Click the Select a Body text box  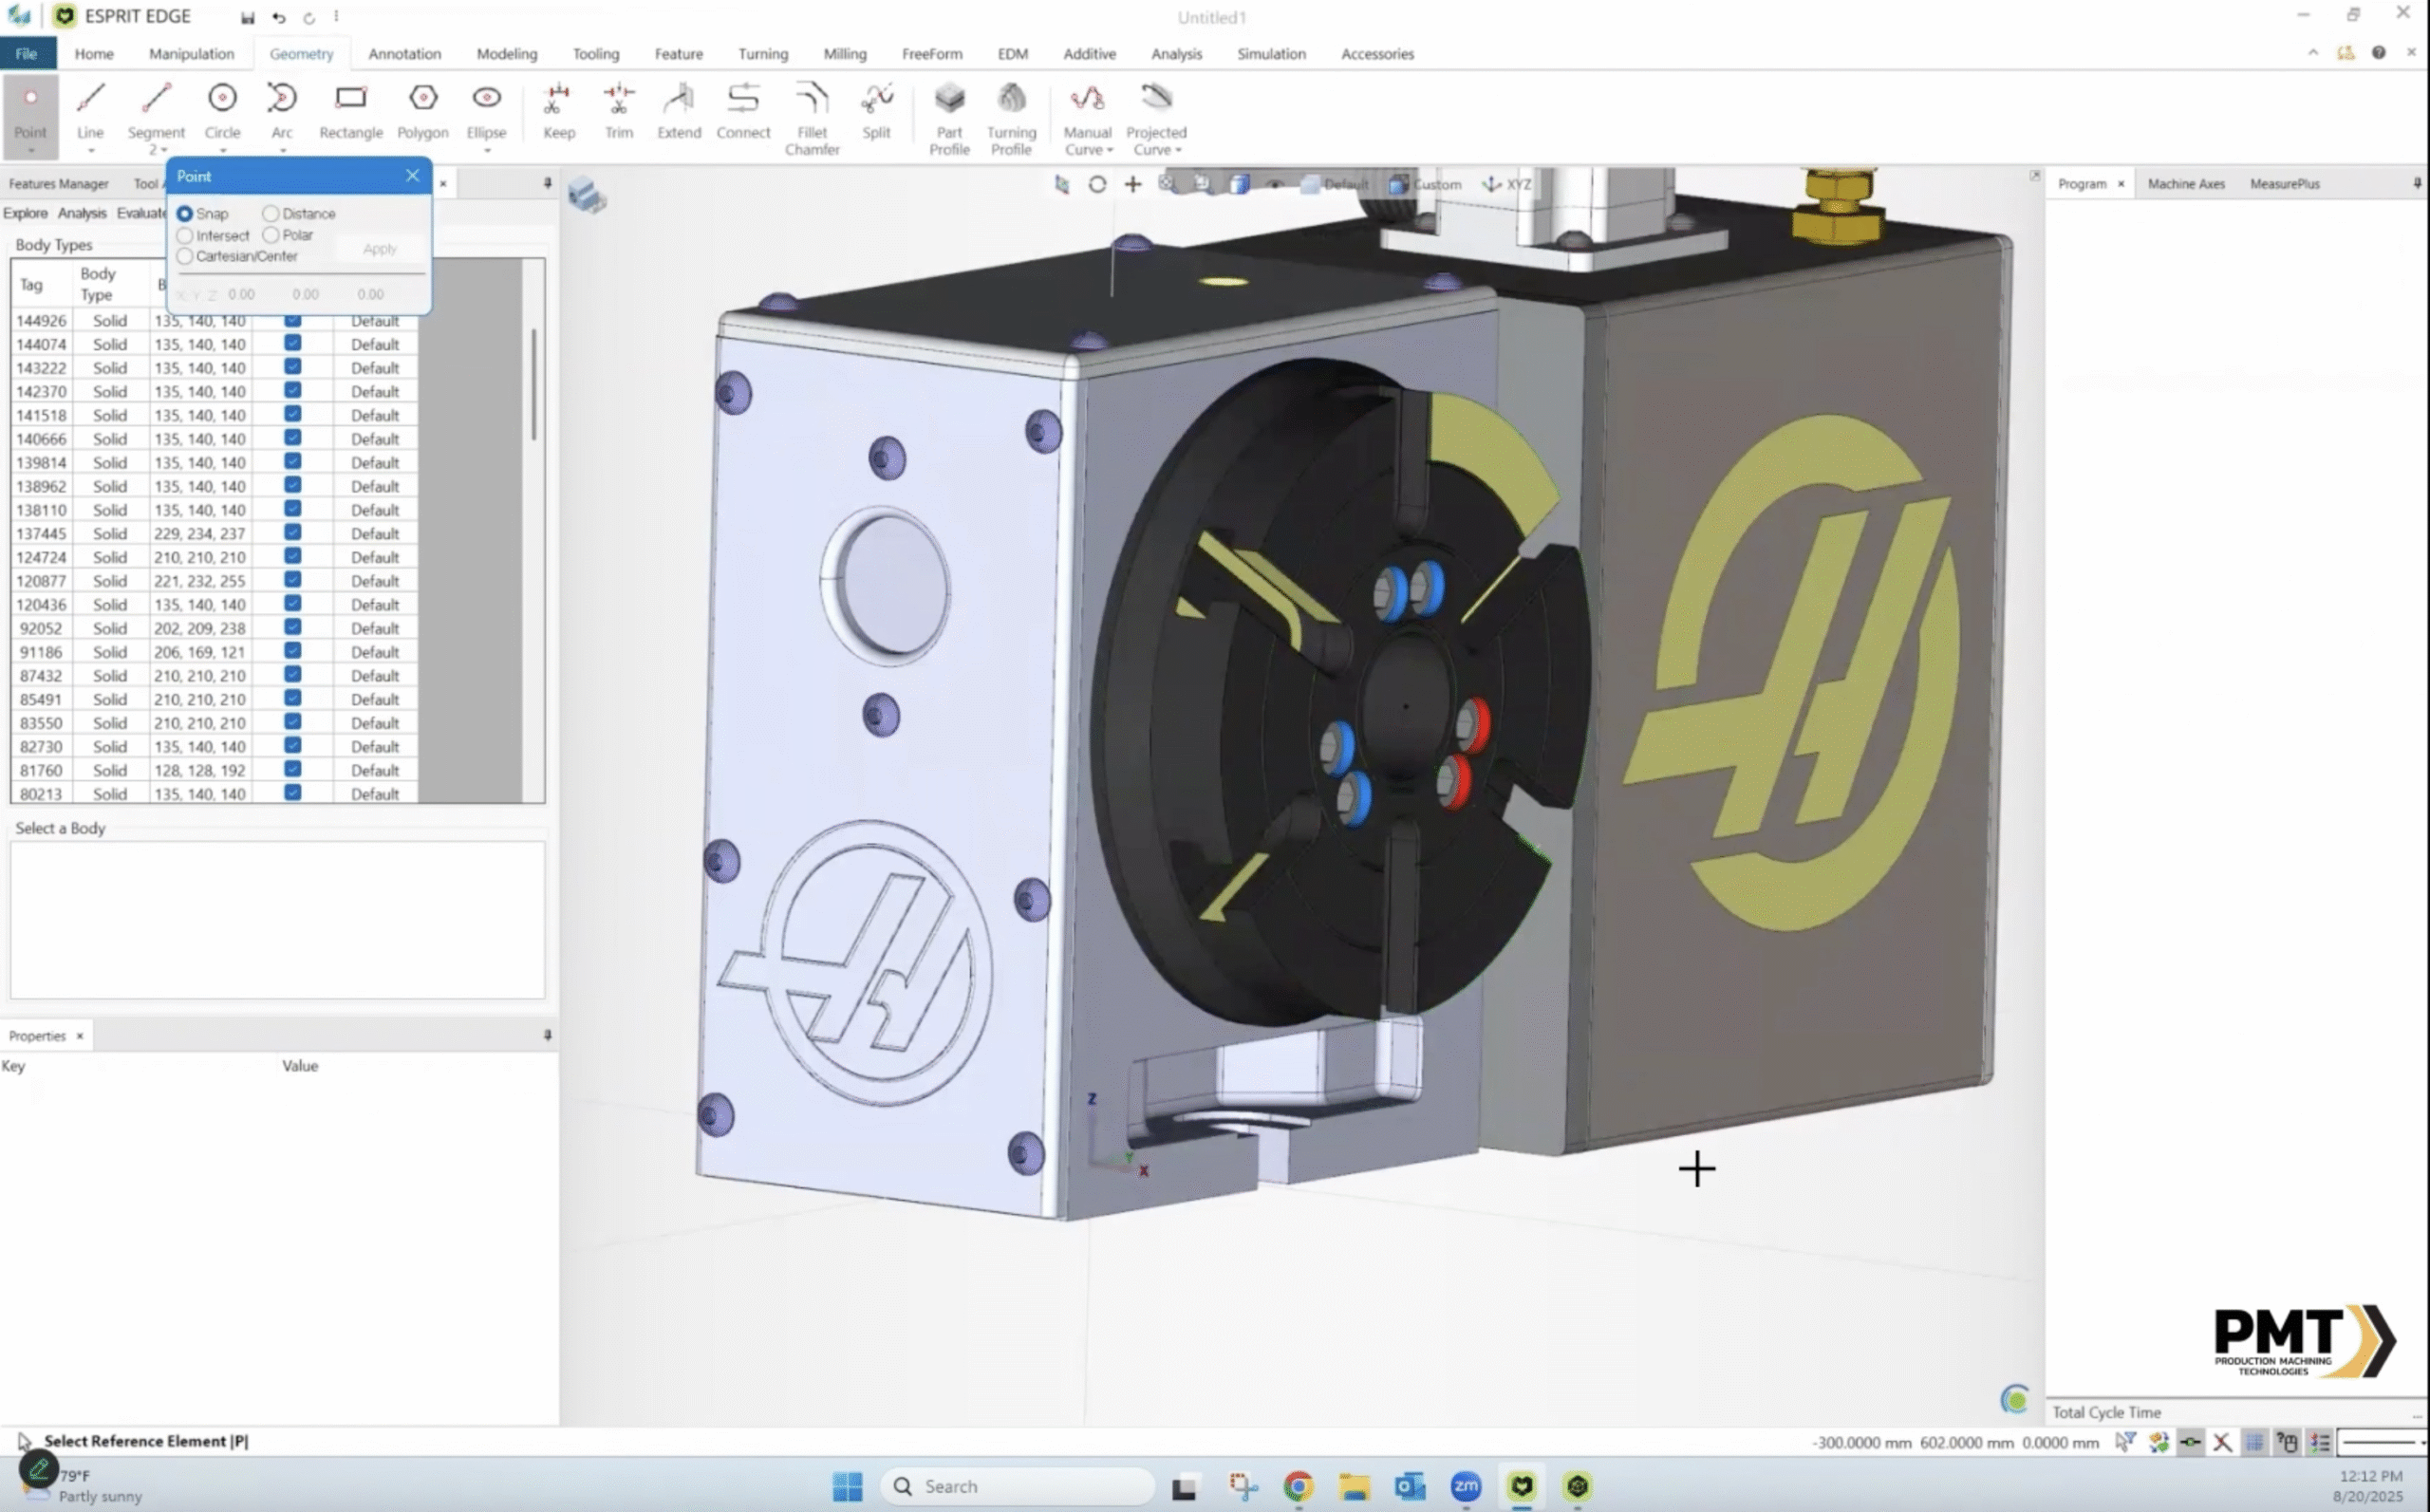(278, 919)
